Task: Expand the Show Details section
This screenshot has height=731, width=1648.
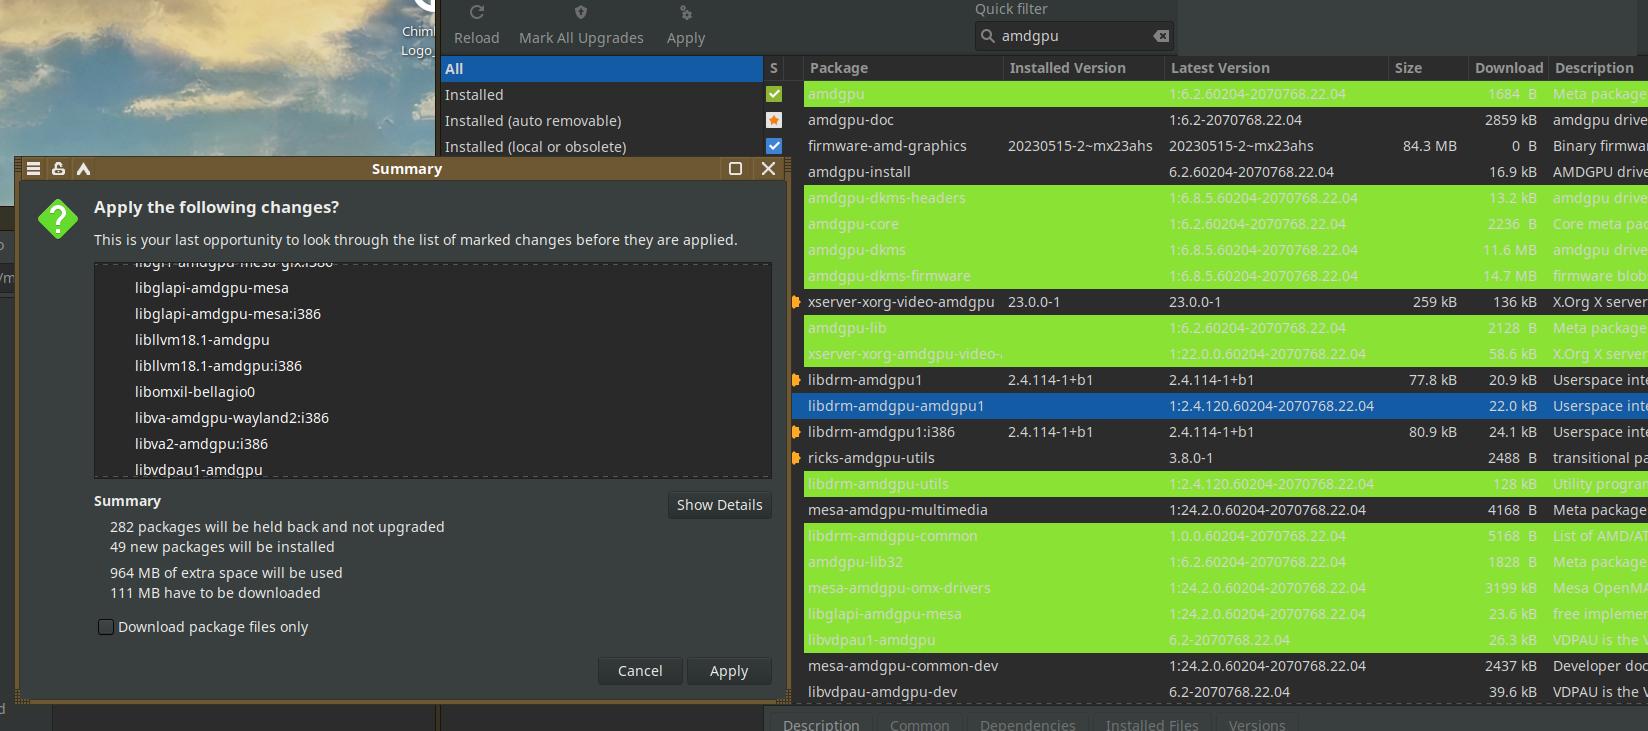Action: [x=719, y=505]
